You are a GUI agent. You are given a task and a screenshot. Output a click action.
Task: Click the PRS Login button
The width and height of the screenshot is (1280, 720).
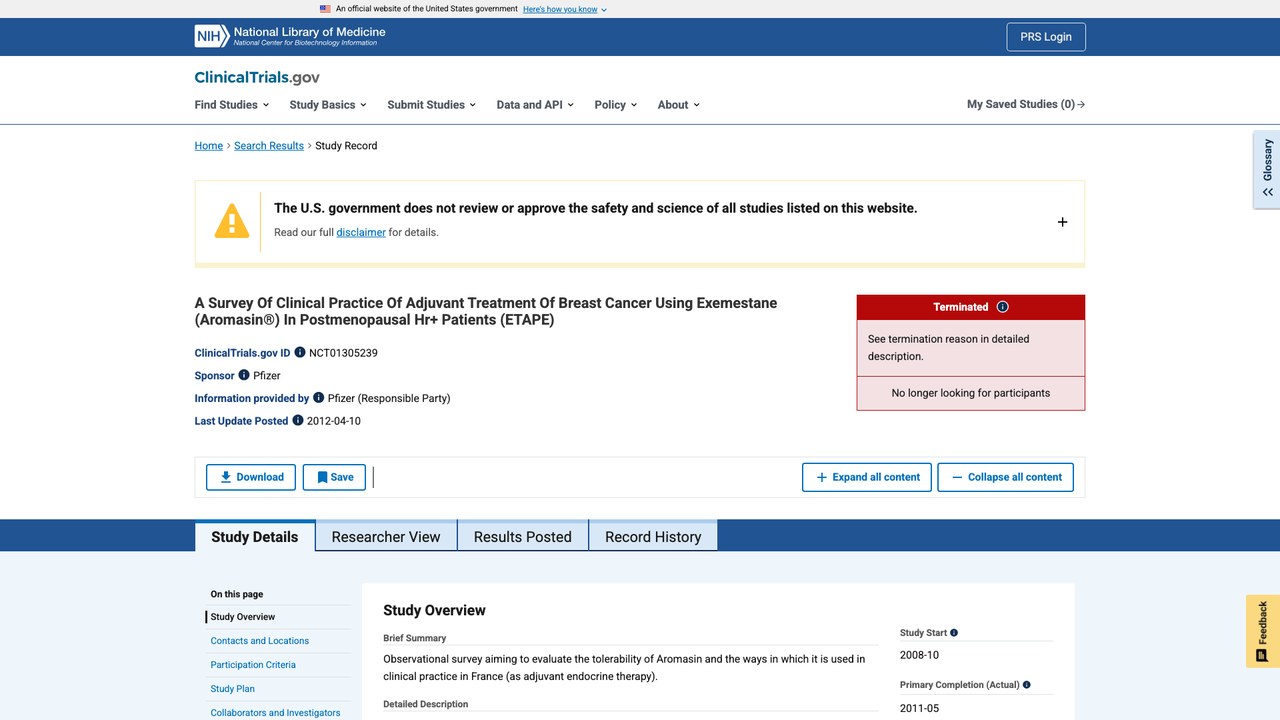pos(1046,37)
